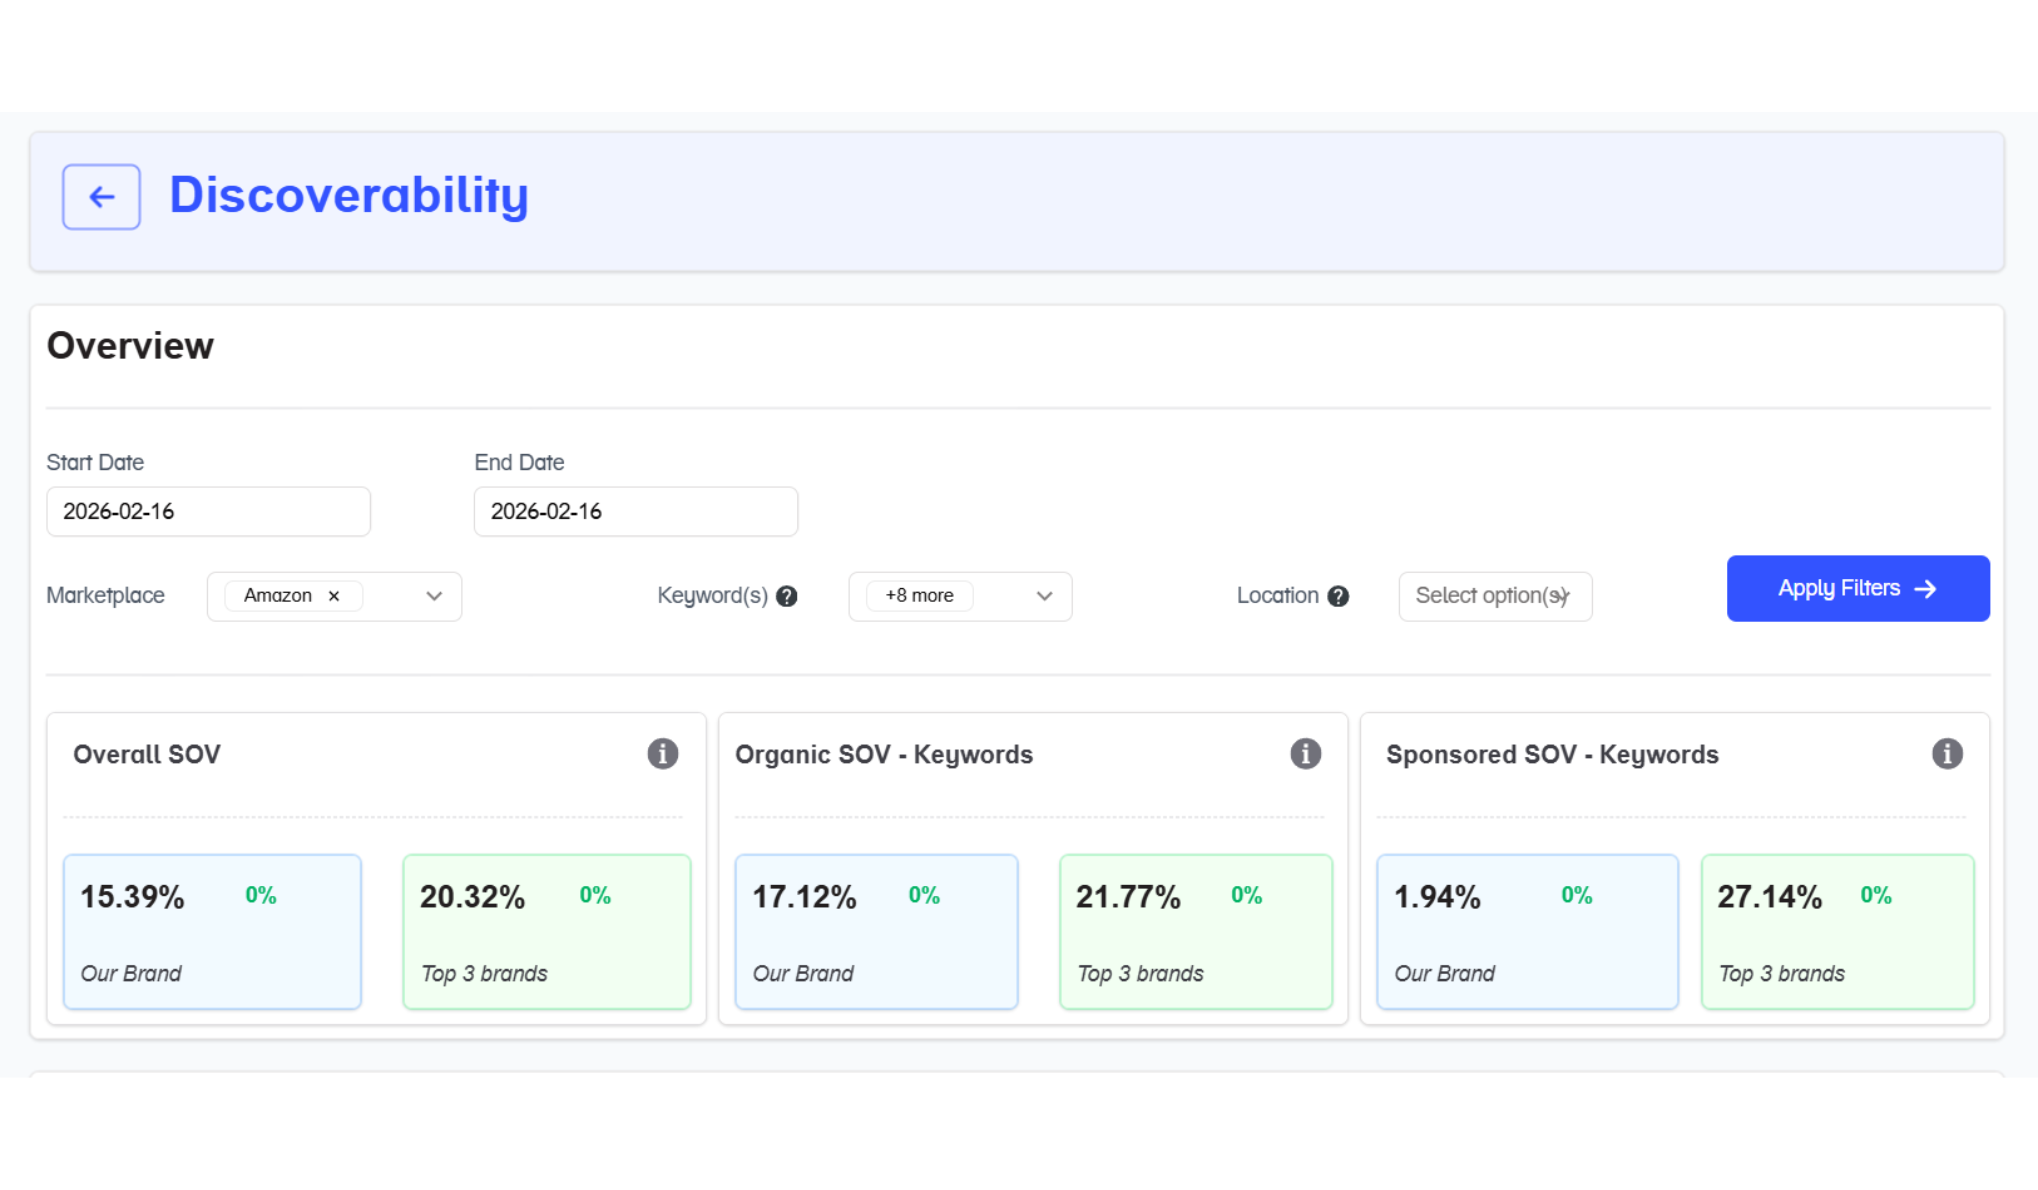Open Sponsored SOV - Keywords info icon

pos(1946,754)
